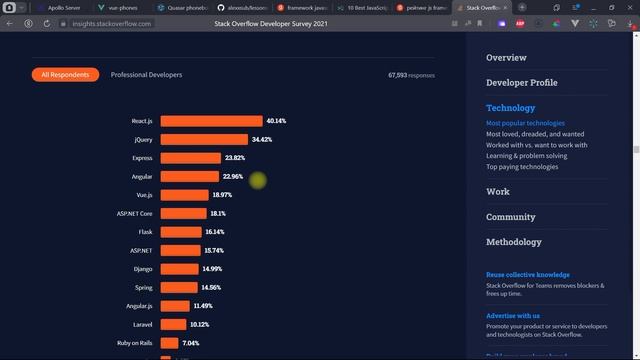Open the ABP Adblock Plus extension
The width and height of the screenshot is (640, 360).
pyautogui.click(x=520, y=24)
